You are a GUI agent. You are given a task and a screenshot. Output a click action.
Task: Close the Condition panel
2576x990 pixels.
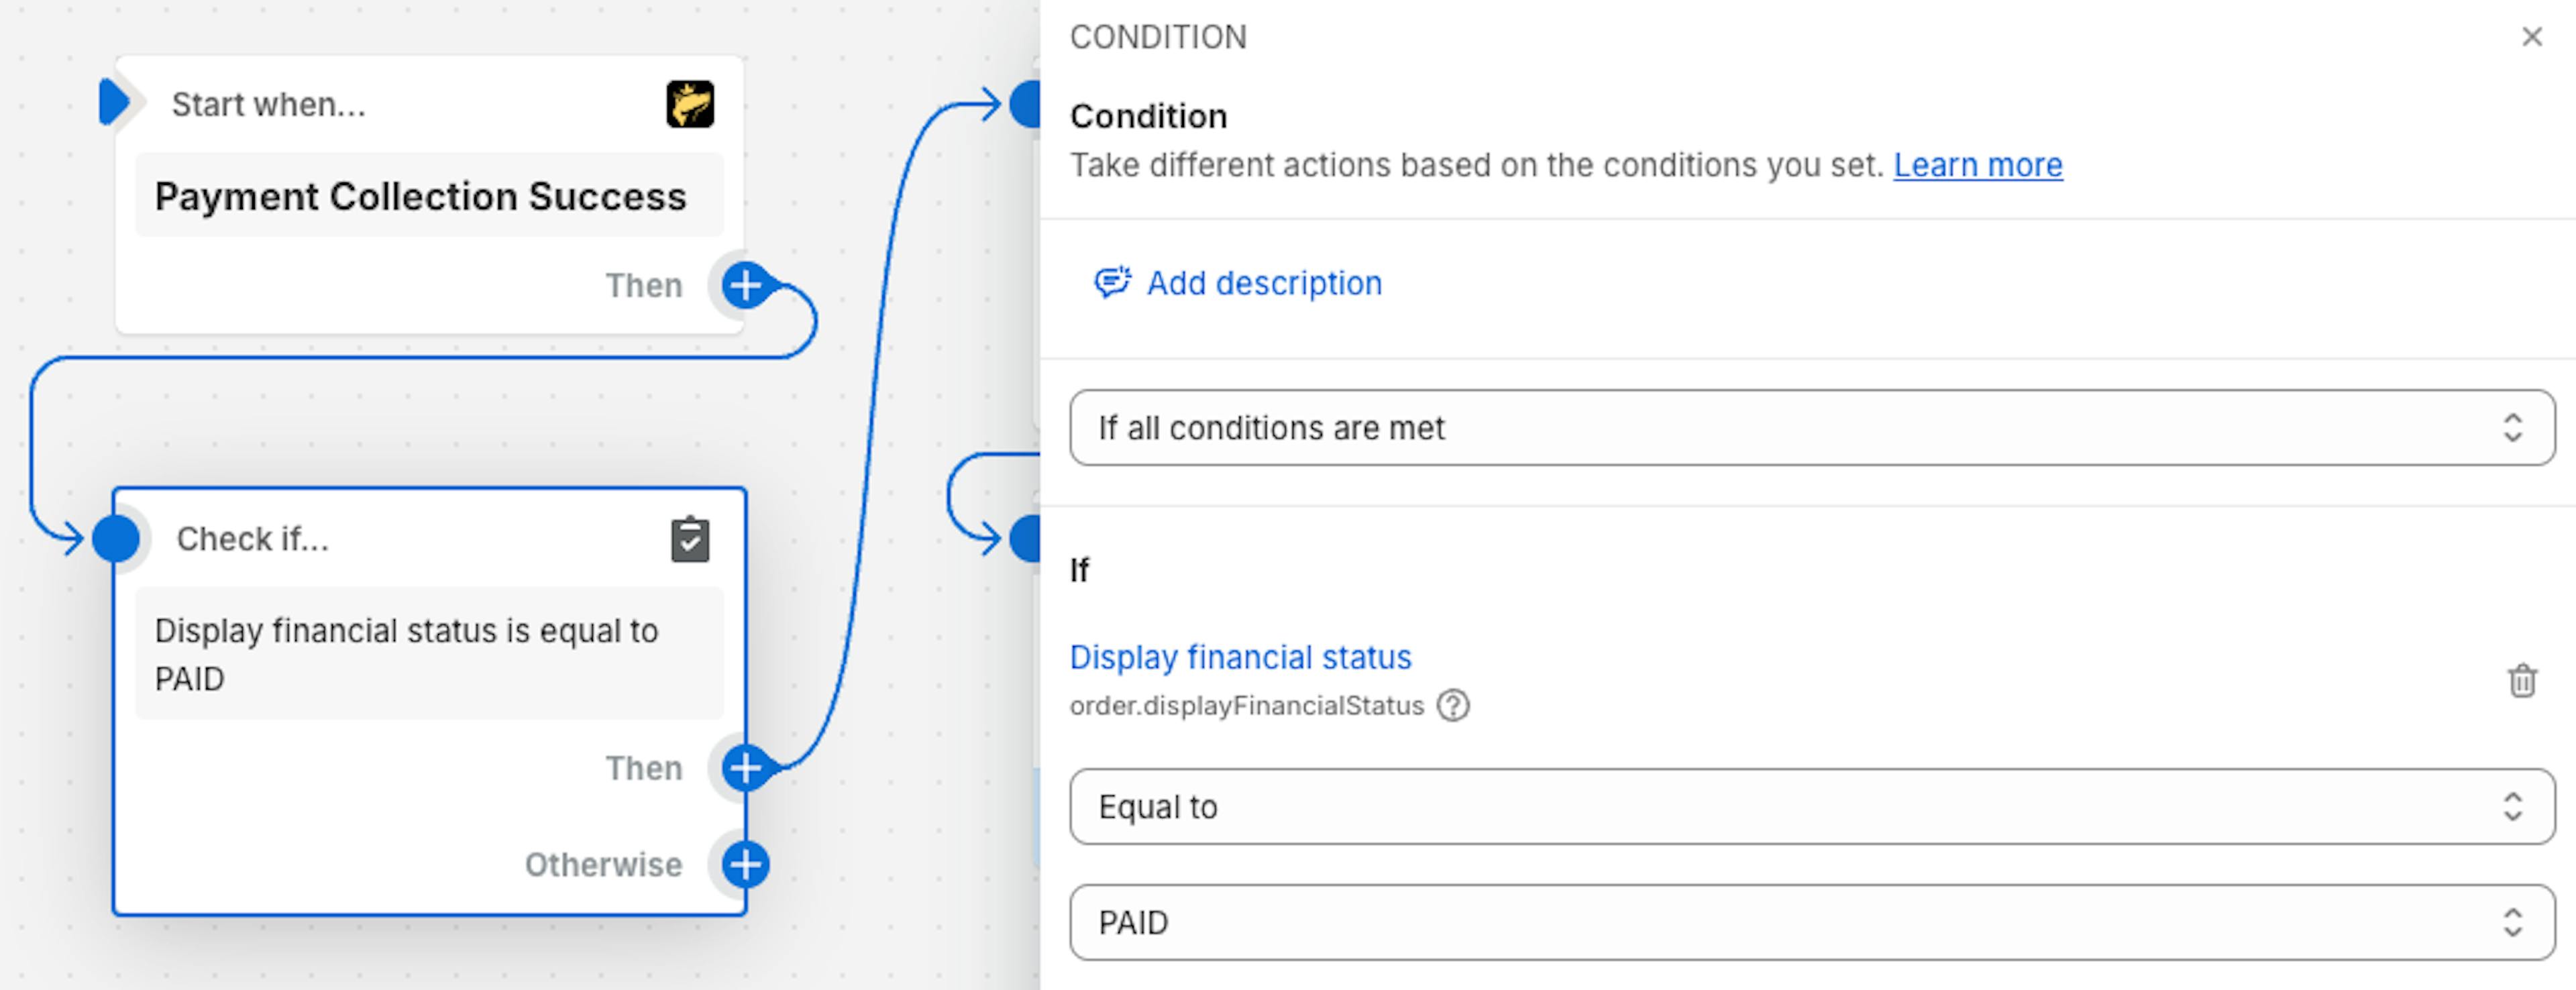[x=2532, y=37]
